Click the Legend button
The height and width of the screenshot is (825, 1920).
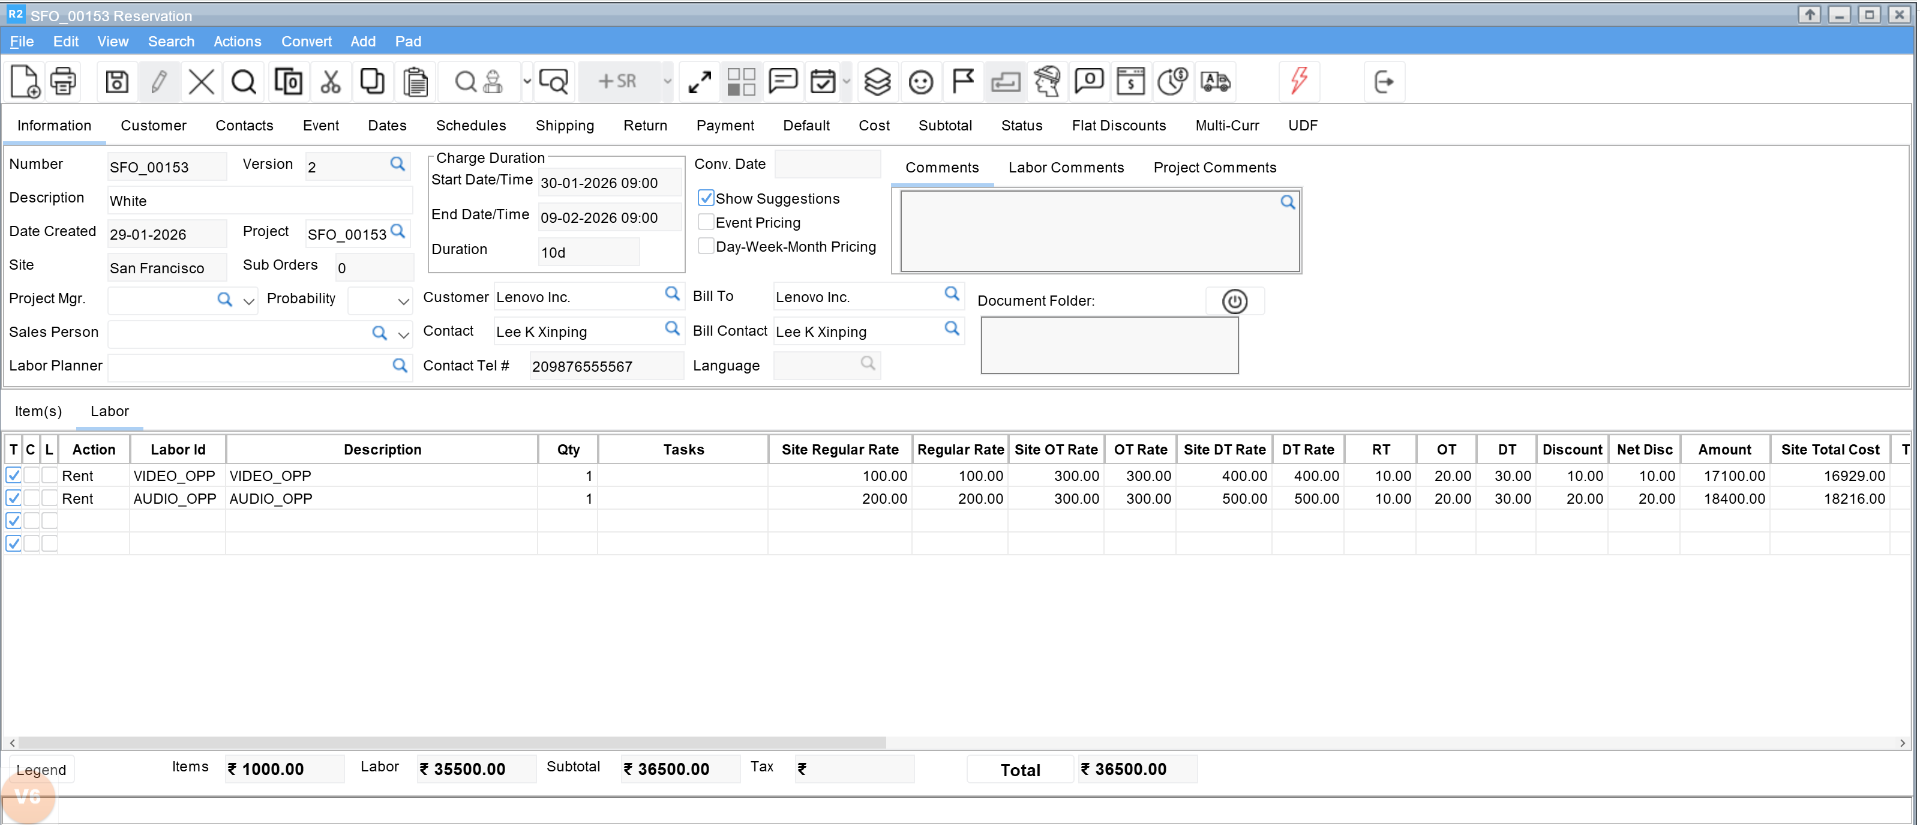pyautogui.click(x=41, y=769)
